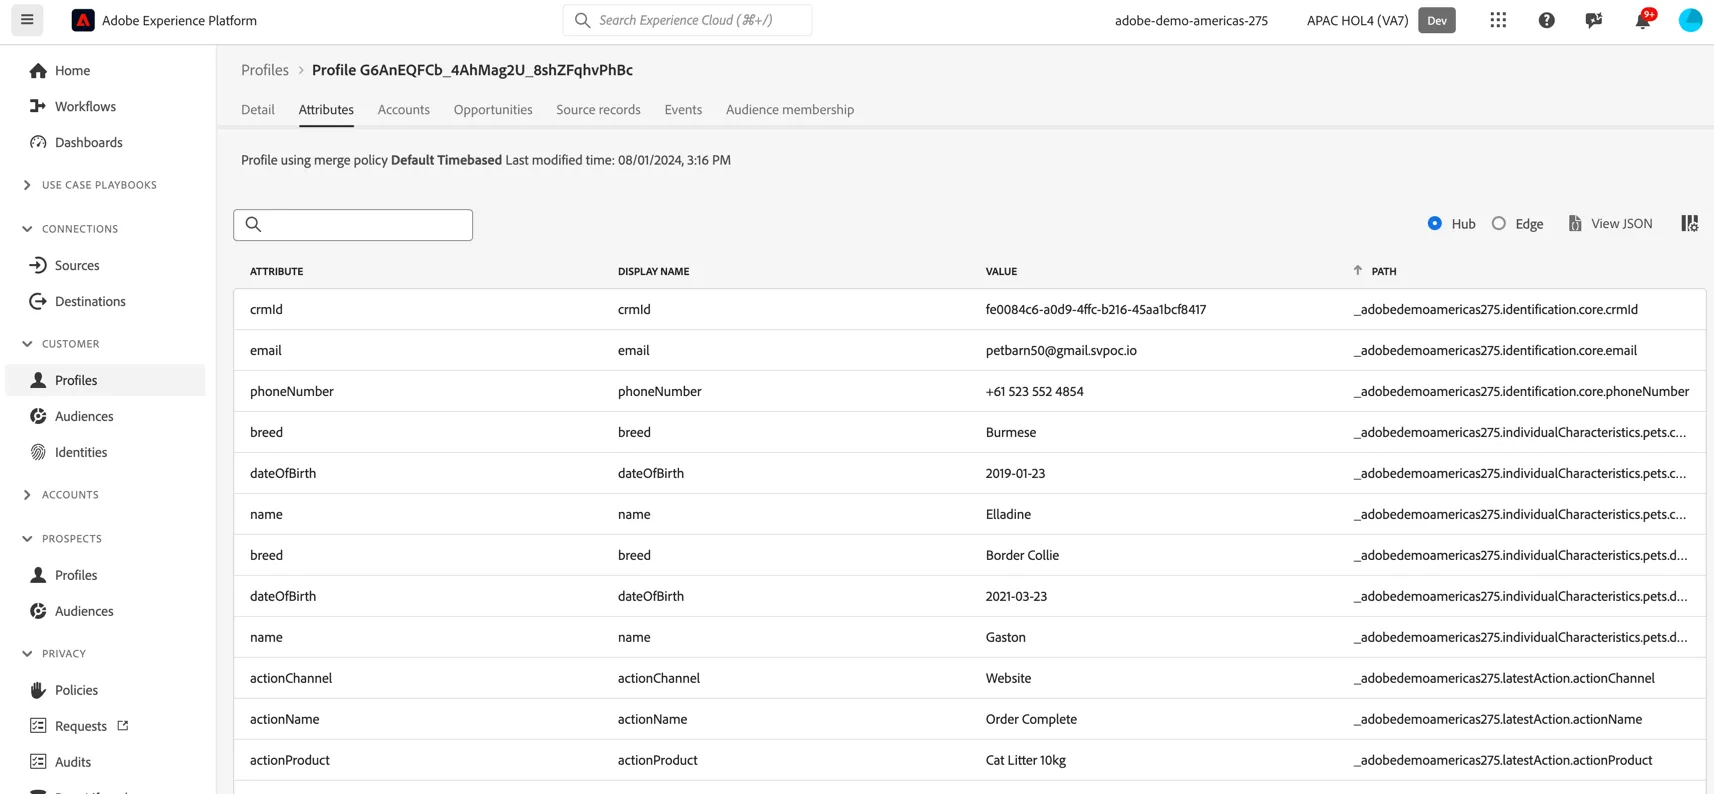
Task: Open the notifications bell
Action: 1643,20
